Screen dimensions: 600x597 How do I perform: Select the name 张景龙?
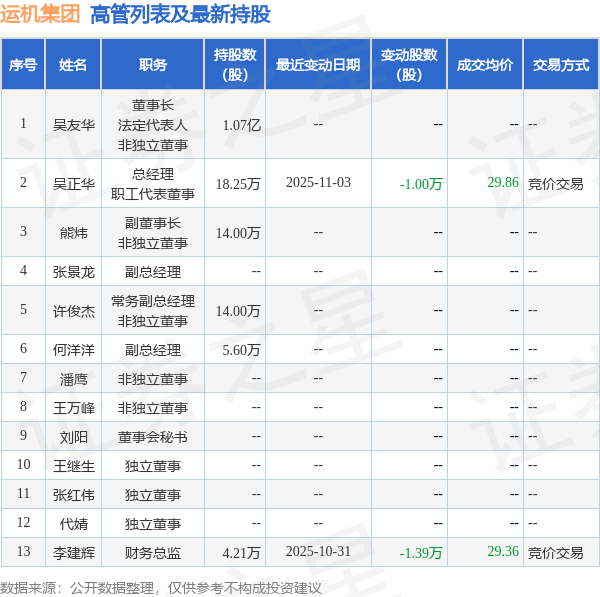tap(73, 272)
